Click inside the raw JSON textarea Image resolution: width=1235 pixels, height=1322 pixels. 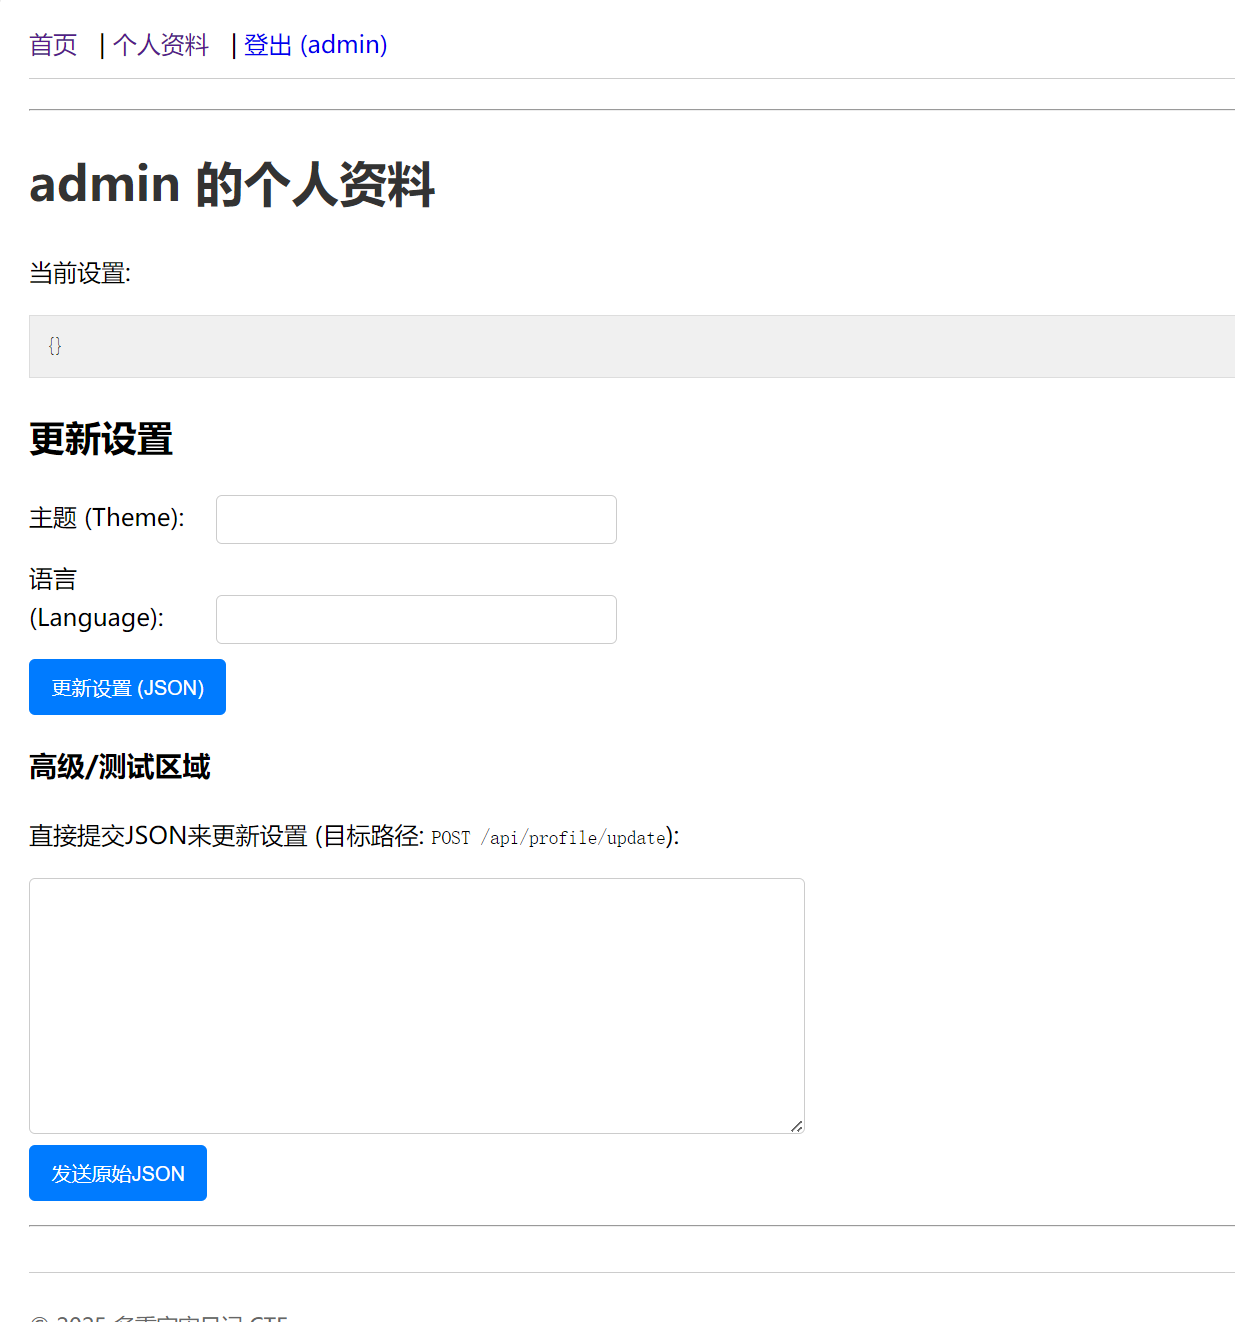(x=416, y=1005)
